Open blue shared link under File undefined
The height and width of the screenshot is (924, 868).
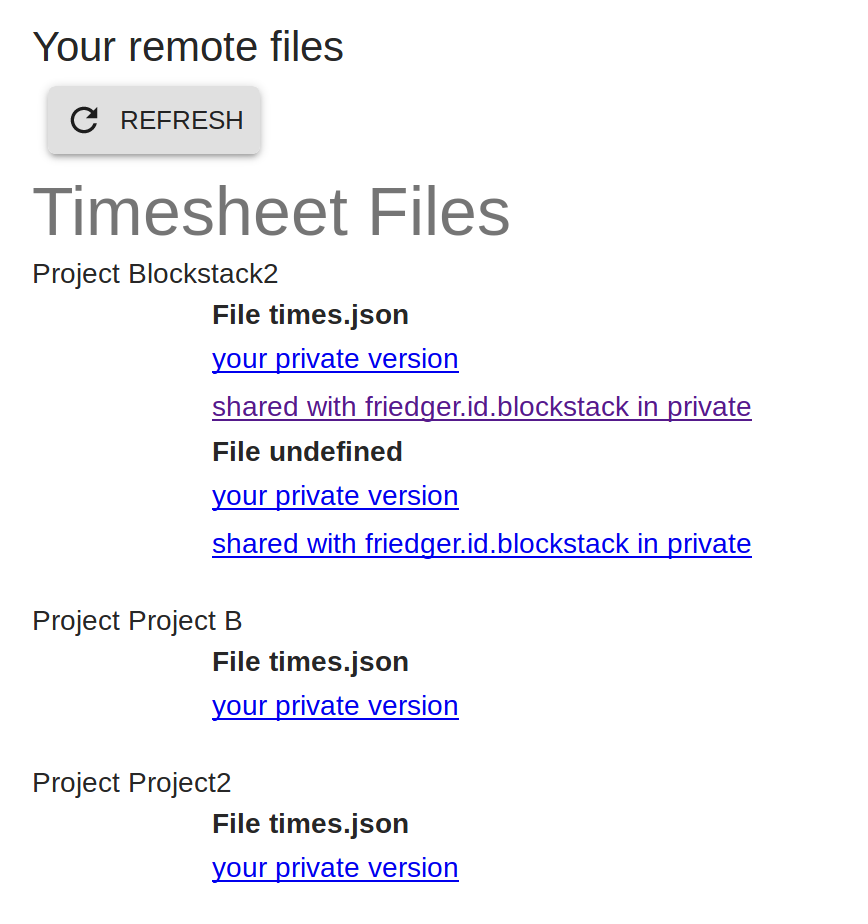coord(481,543)
